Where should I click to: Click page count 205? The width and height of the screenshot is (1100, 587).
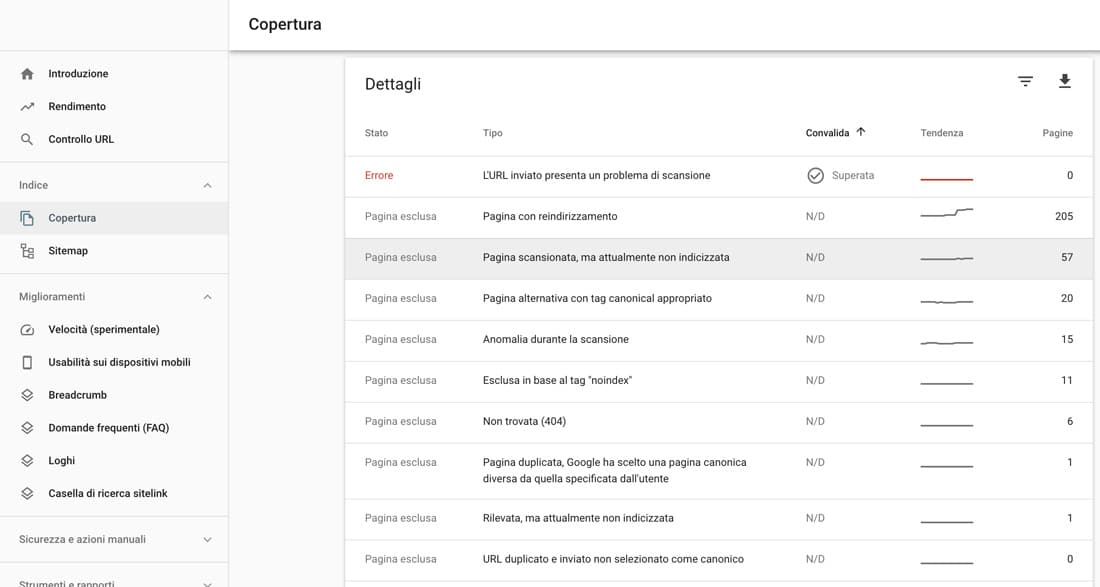coord(1064,216)
